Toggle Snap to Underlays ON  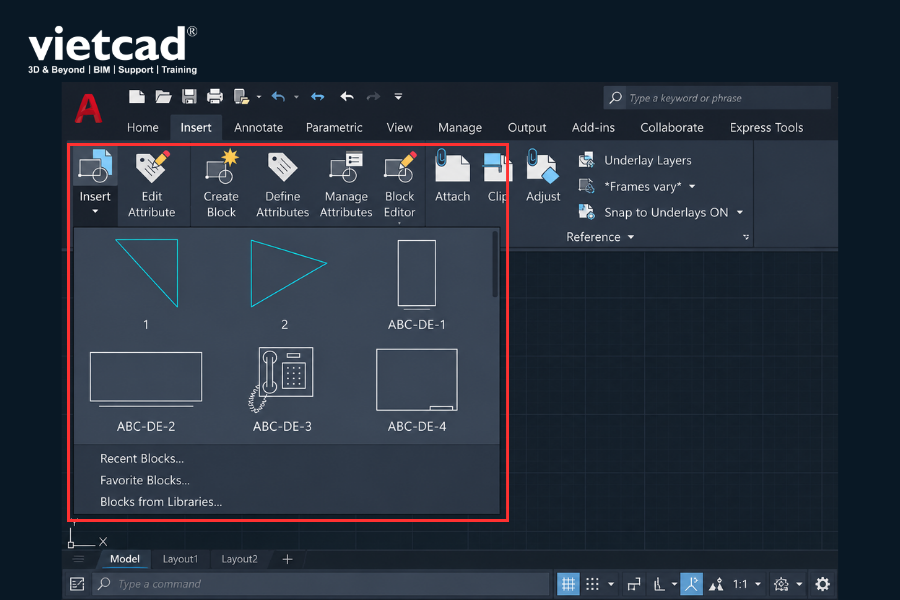coord(654,212)
